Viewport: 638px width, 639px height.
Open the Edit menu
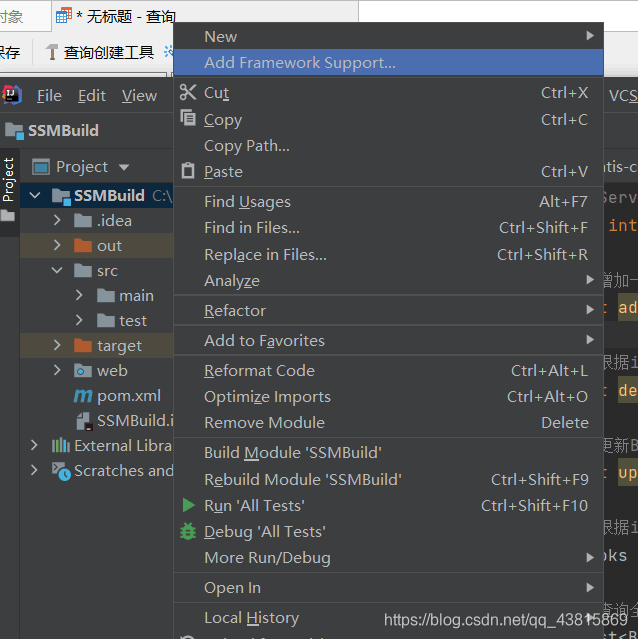coord(92,96)
